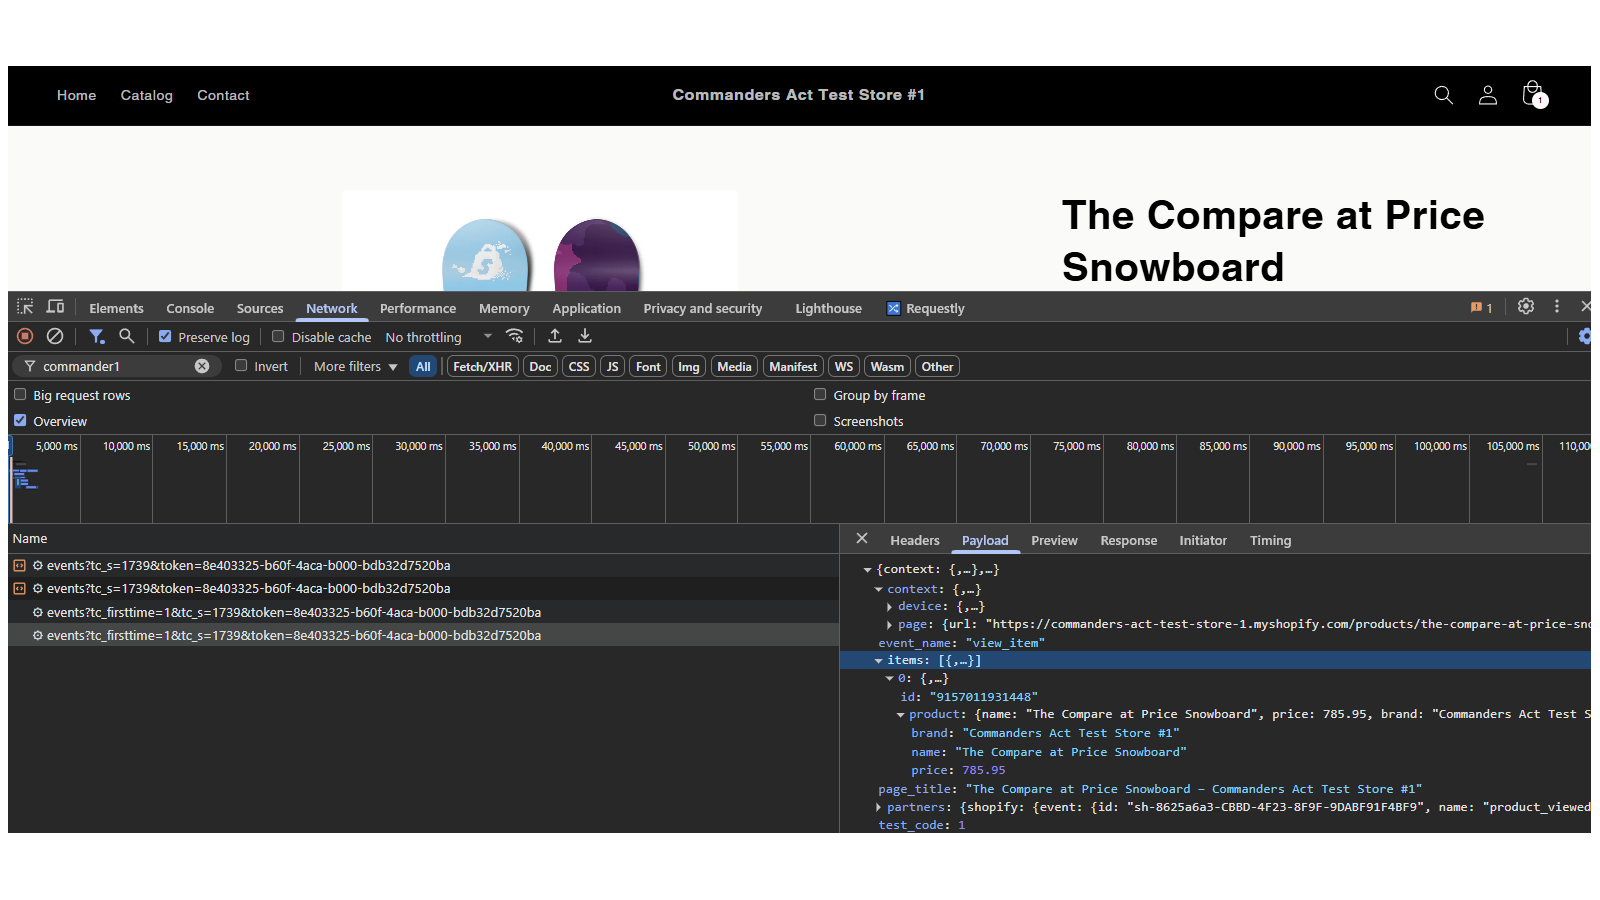Filter by WS requests

coord(844,367)
